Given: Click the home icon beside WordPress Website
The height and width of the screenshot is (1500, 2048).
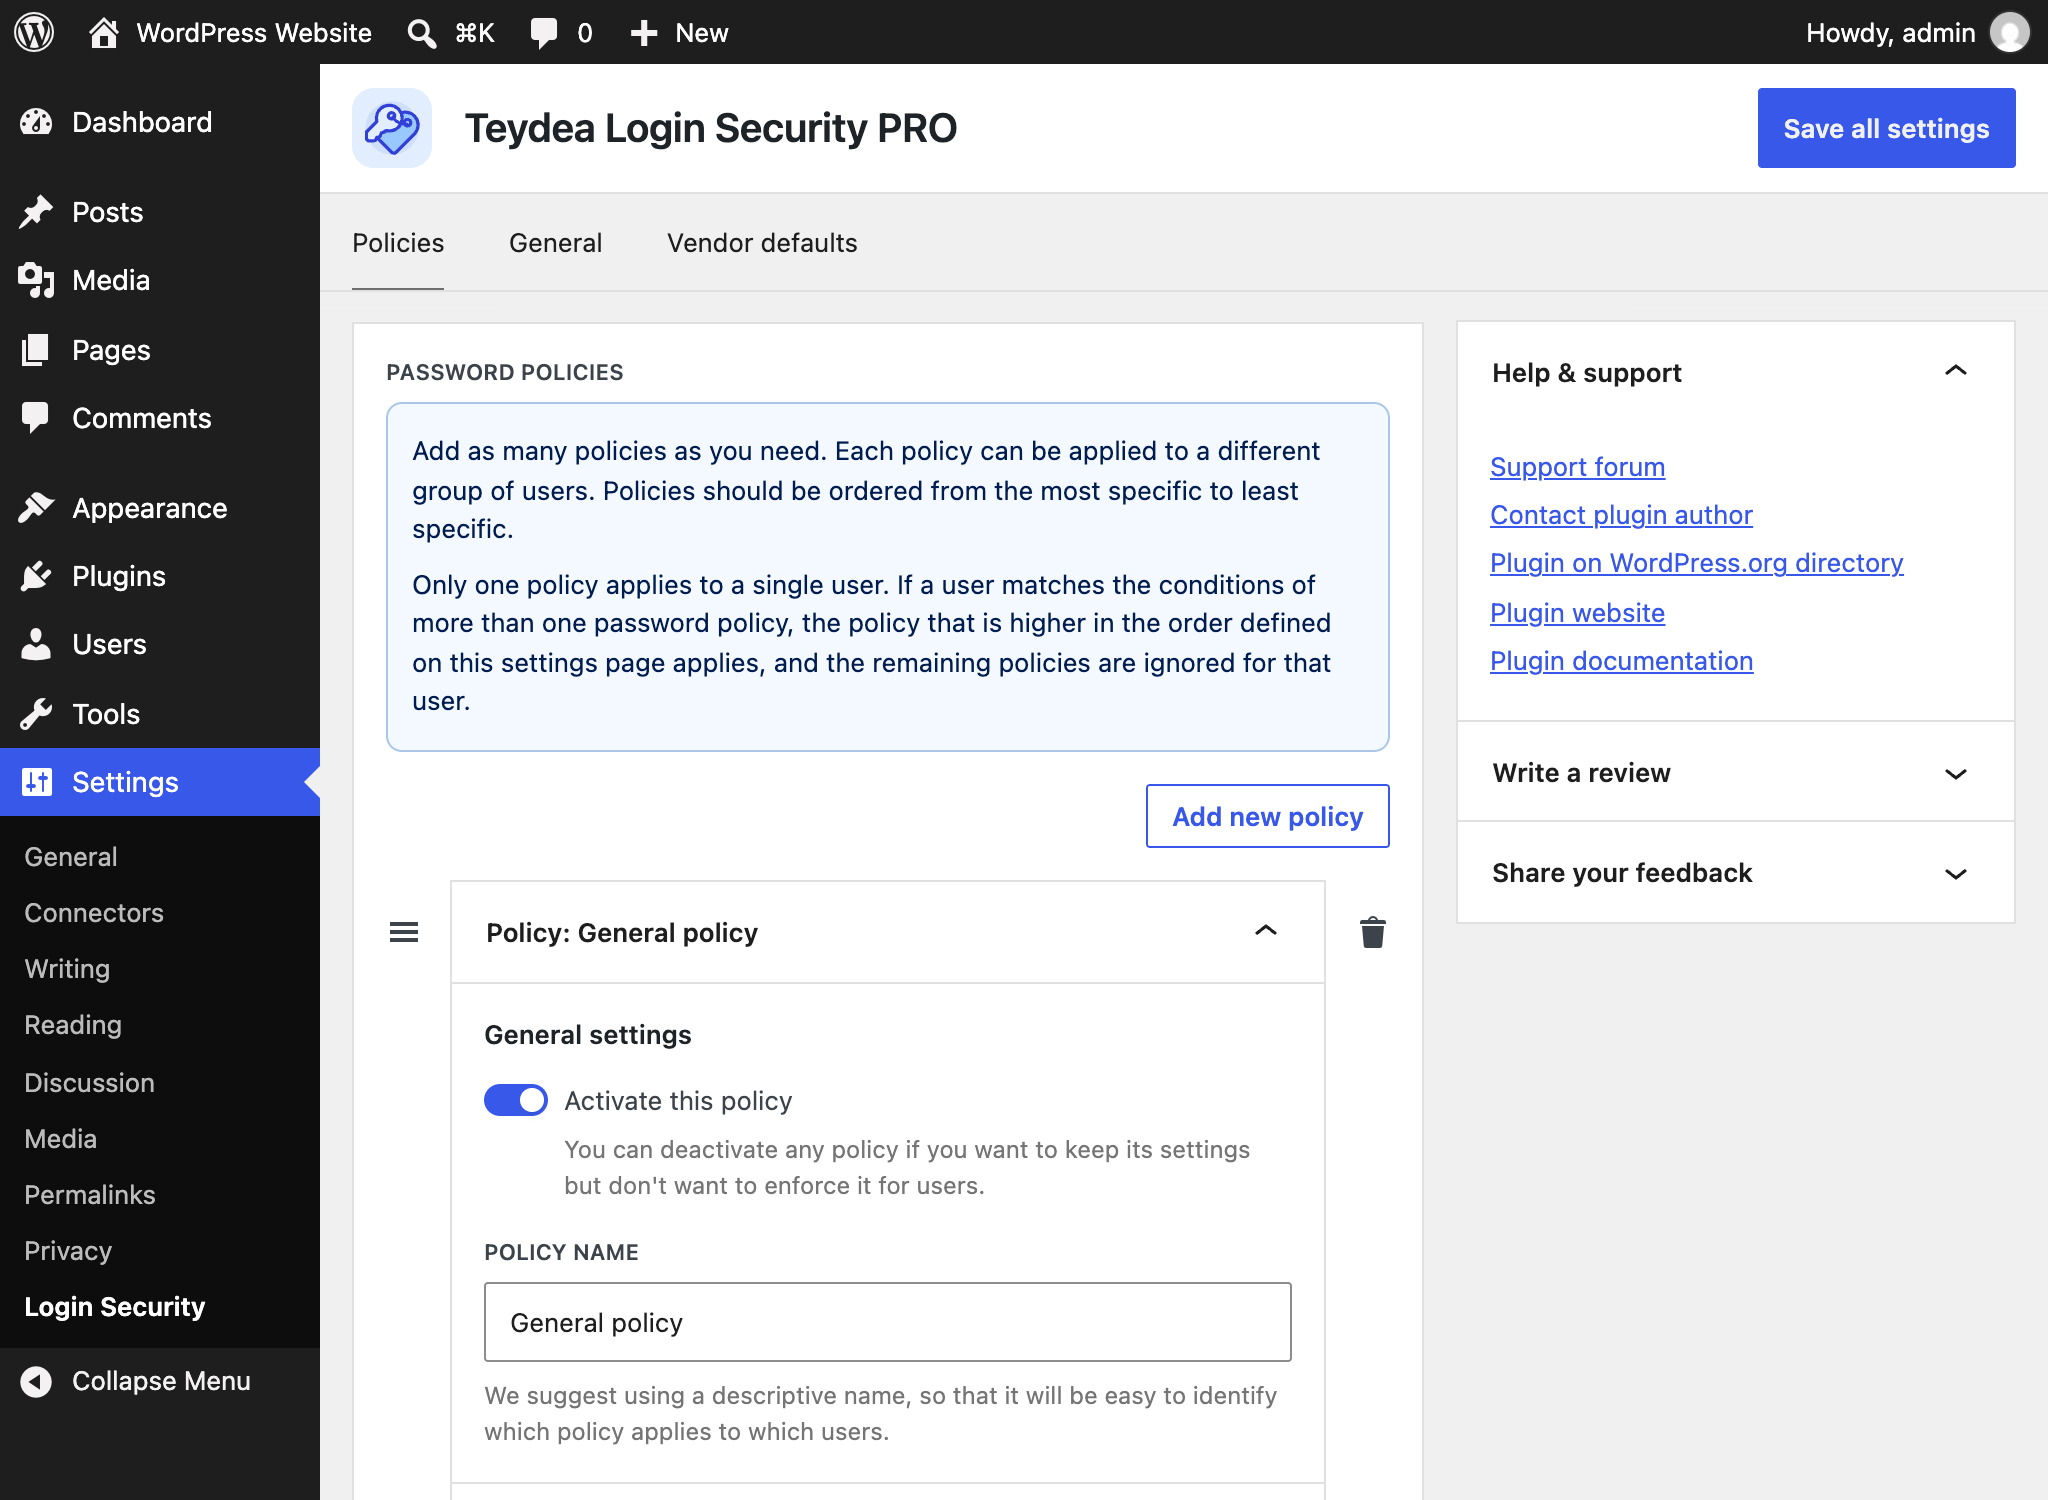Looking at the screenshot, I should click(104, 33).
